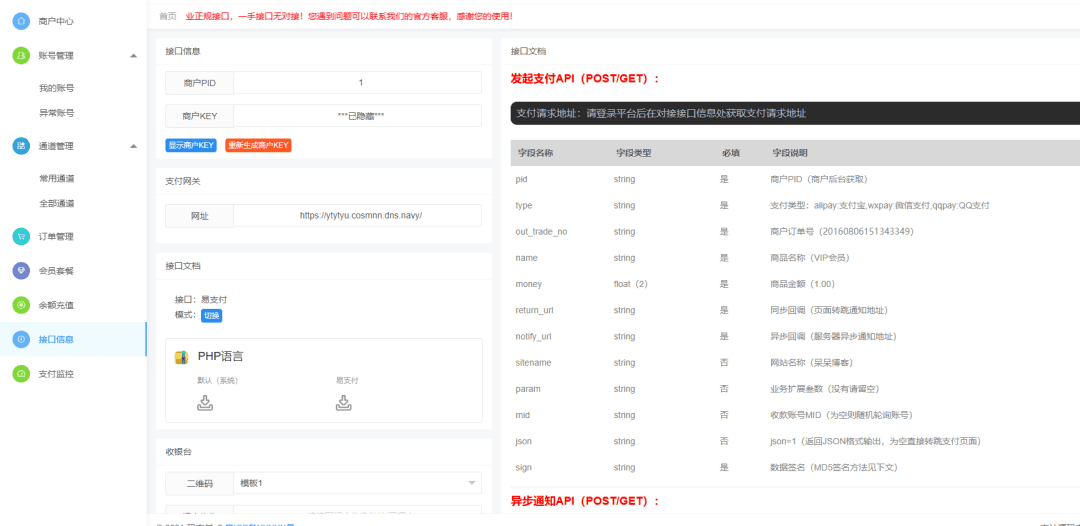Click the 会员套餐 diamond icon

(x=21, y=271)
